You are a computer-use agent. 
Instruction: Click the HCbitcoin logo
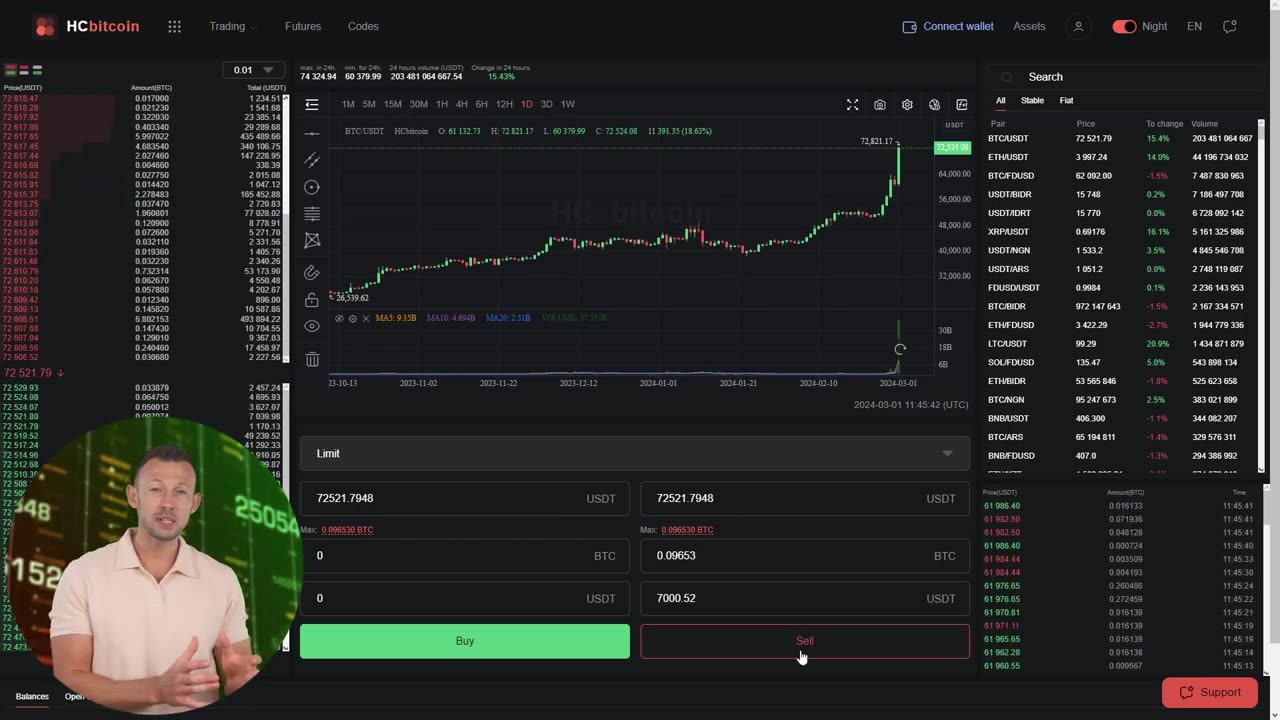pos(87,27)
